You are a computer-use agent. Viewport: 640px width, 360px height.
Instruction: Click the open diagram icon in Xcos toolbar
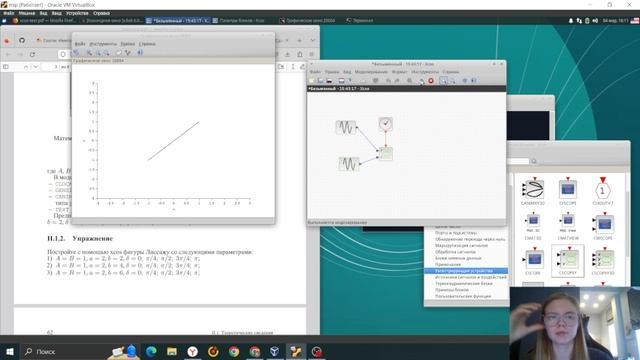tap(321, 81)
